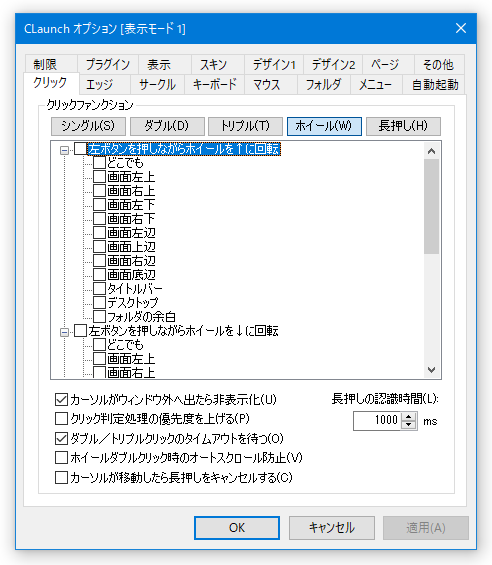Tick the 画面底辺 checkbox
Image resolution: width=492 pixels, height=565 pixels.
point(99,275)
